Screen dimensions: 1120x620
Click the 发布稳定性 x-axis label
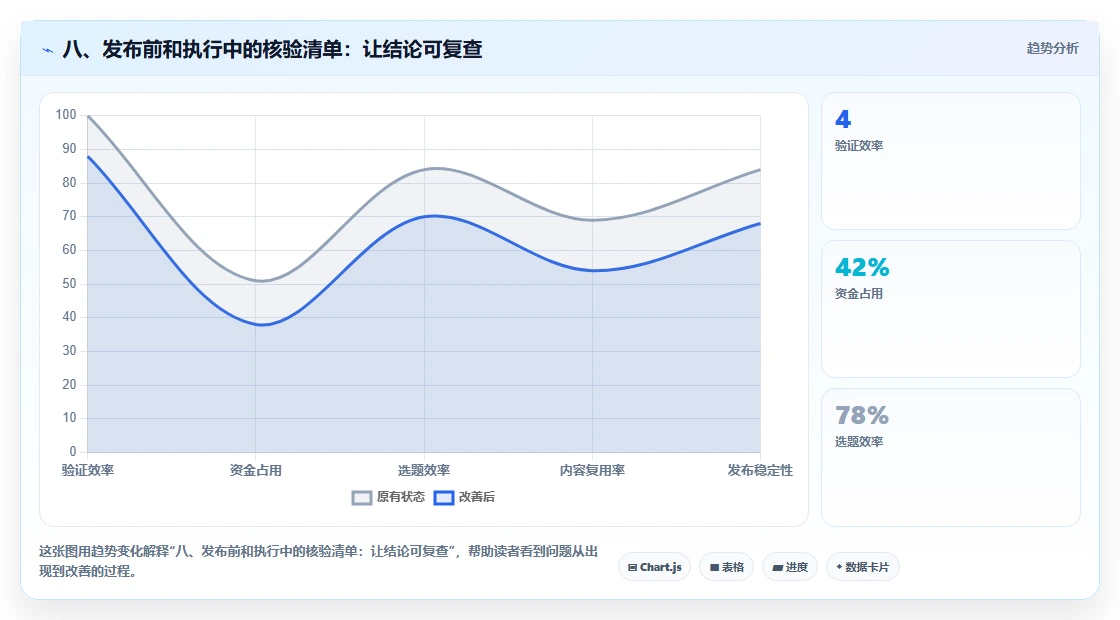click(x=760, y=470)
